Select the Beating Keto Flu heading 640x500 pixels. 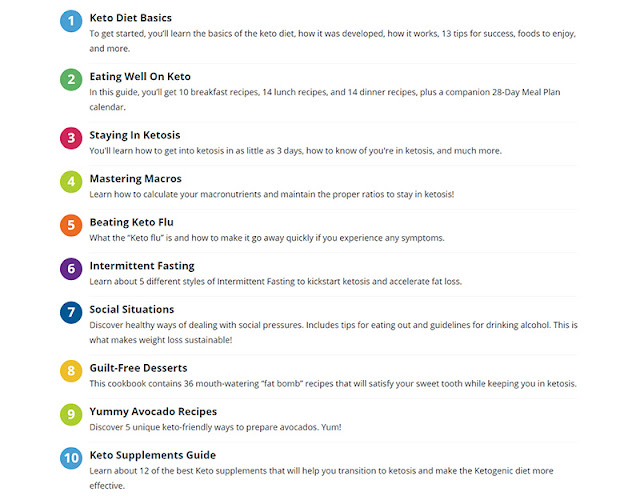click(x=131, y=222)
